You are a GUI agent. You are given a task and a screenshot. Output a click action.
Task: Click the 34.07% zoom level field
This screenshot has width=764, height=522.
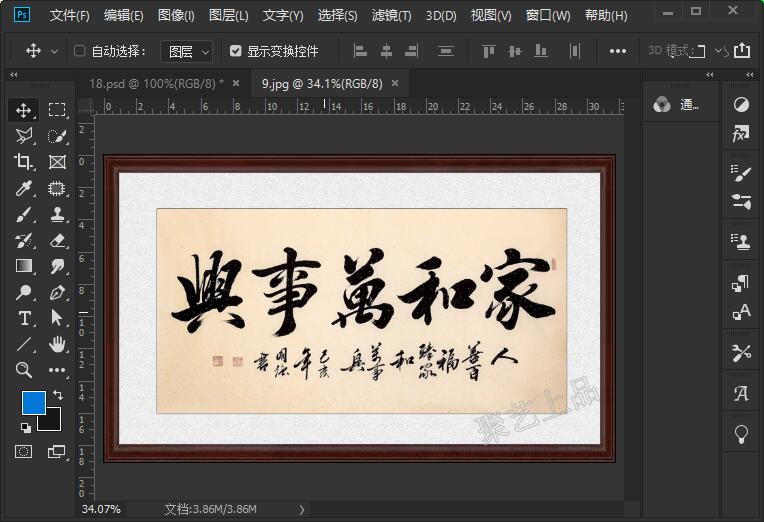(x=101, y=509)
